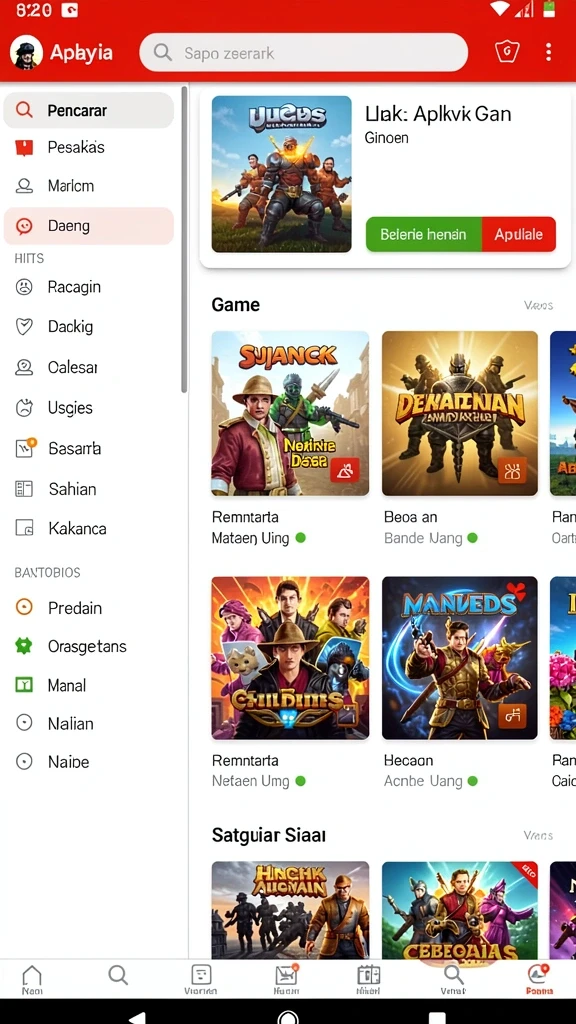Click the red Apulale button
This screenshot has width=576, height=1024.
519,234
